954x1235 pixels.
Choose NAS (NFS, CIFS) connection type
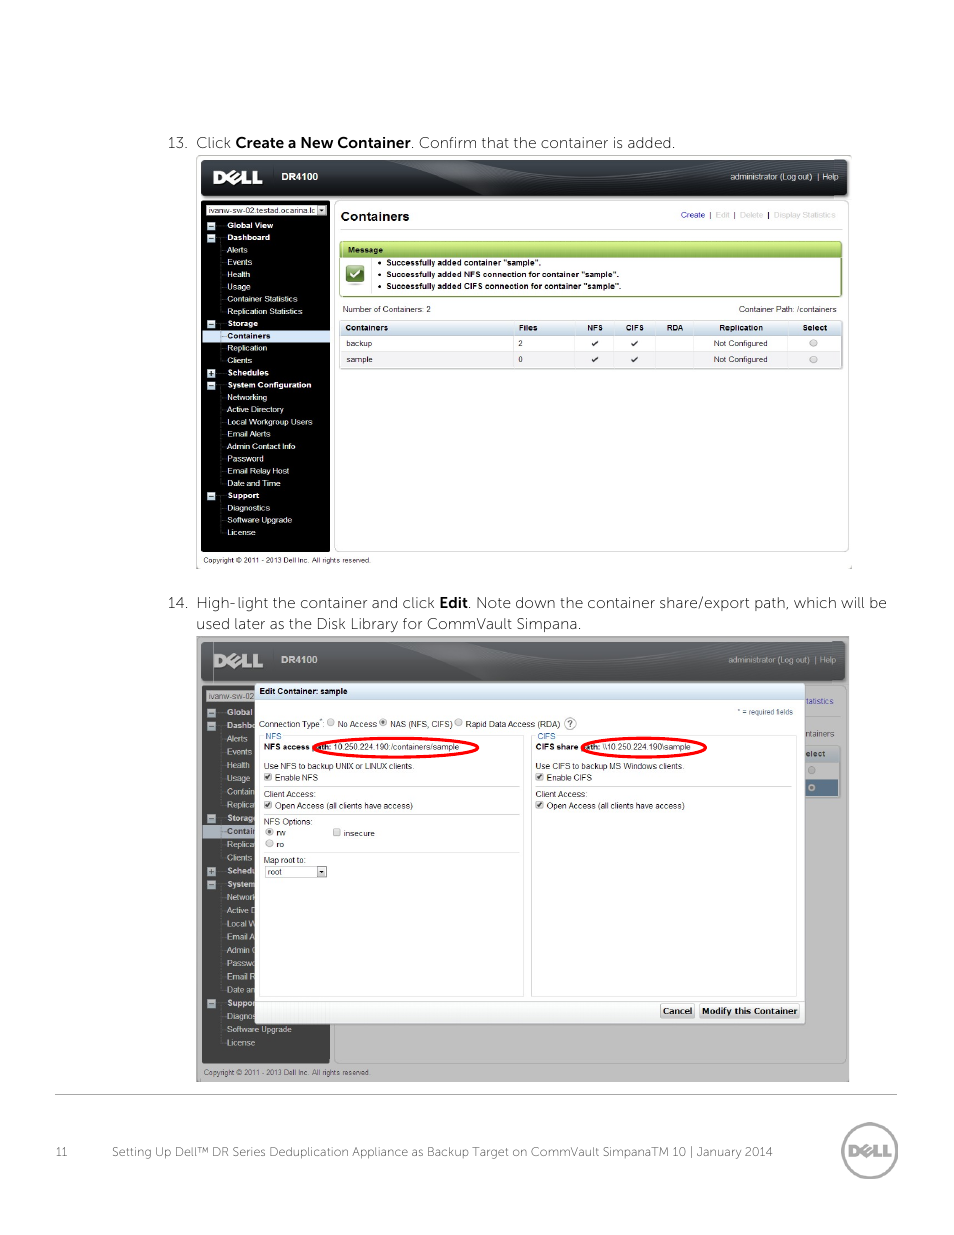click(383, 723)
